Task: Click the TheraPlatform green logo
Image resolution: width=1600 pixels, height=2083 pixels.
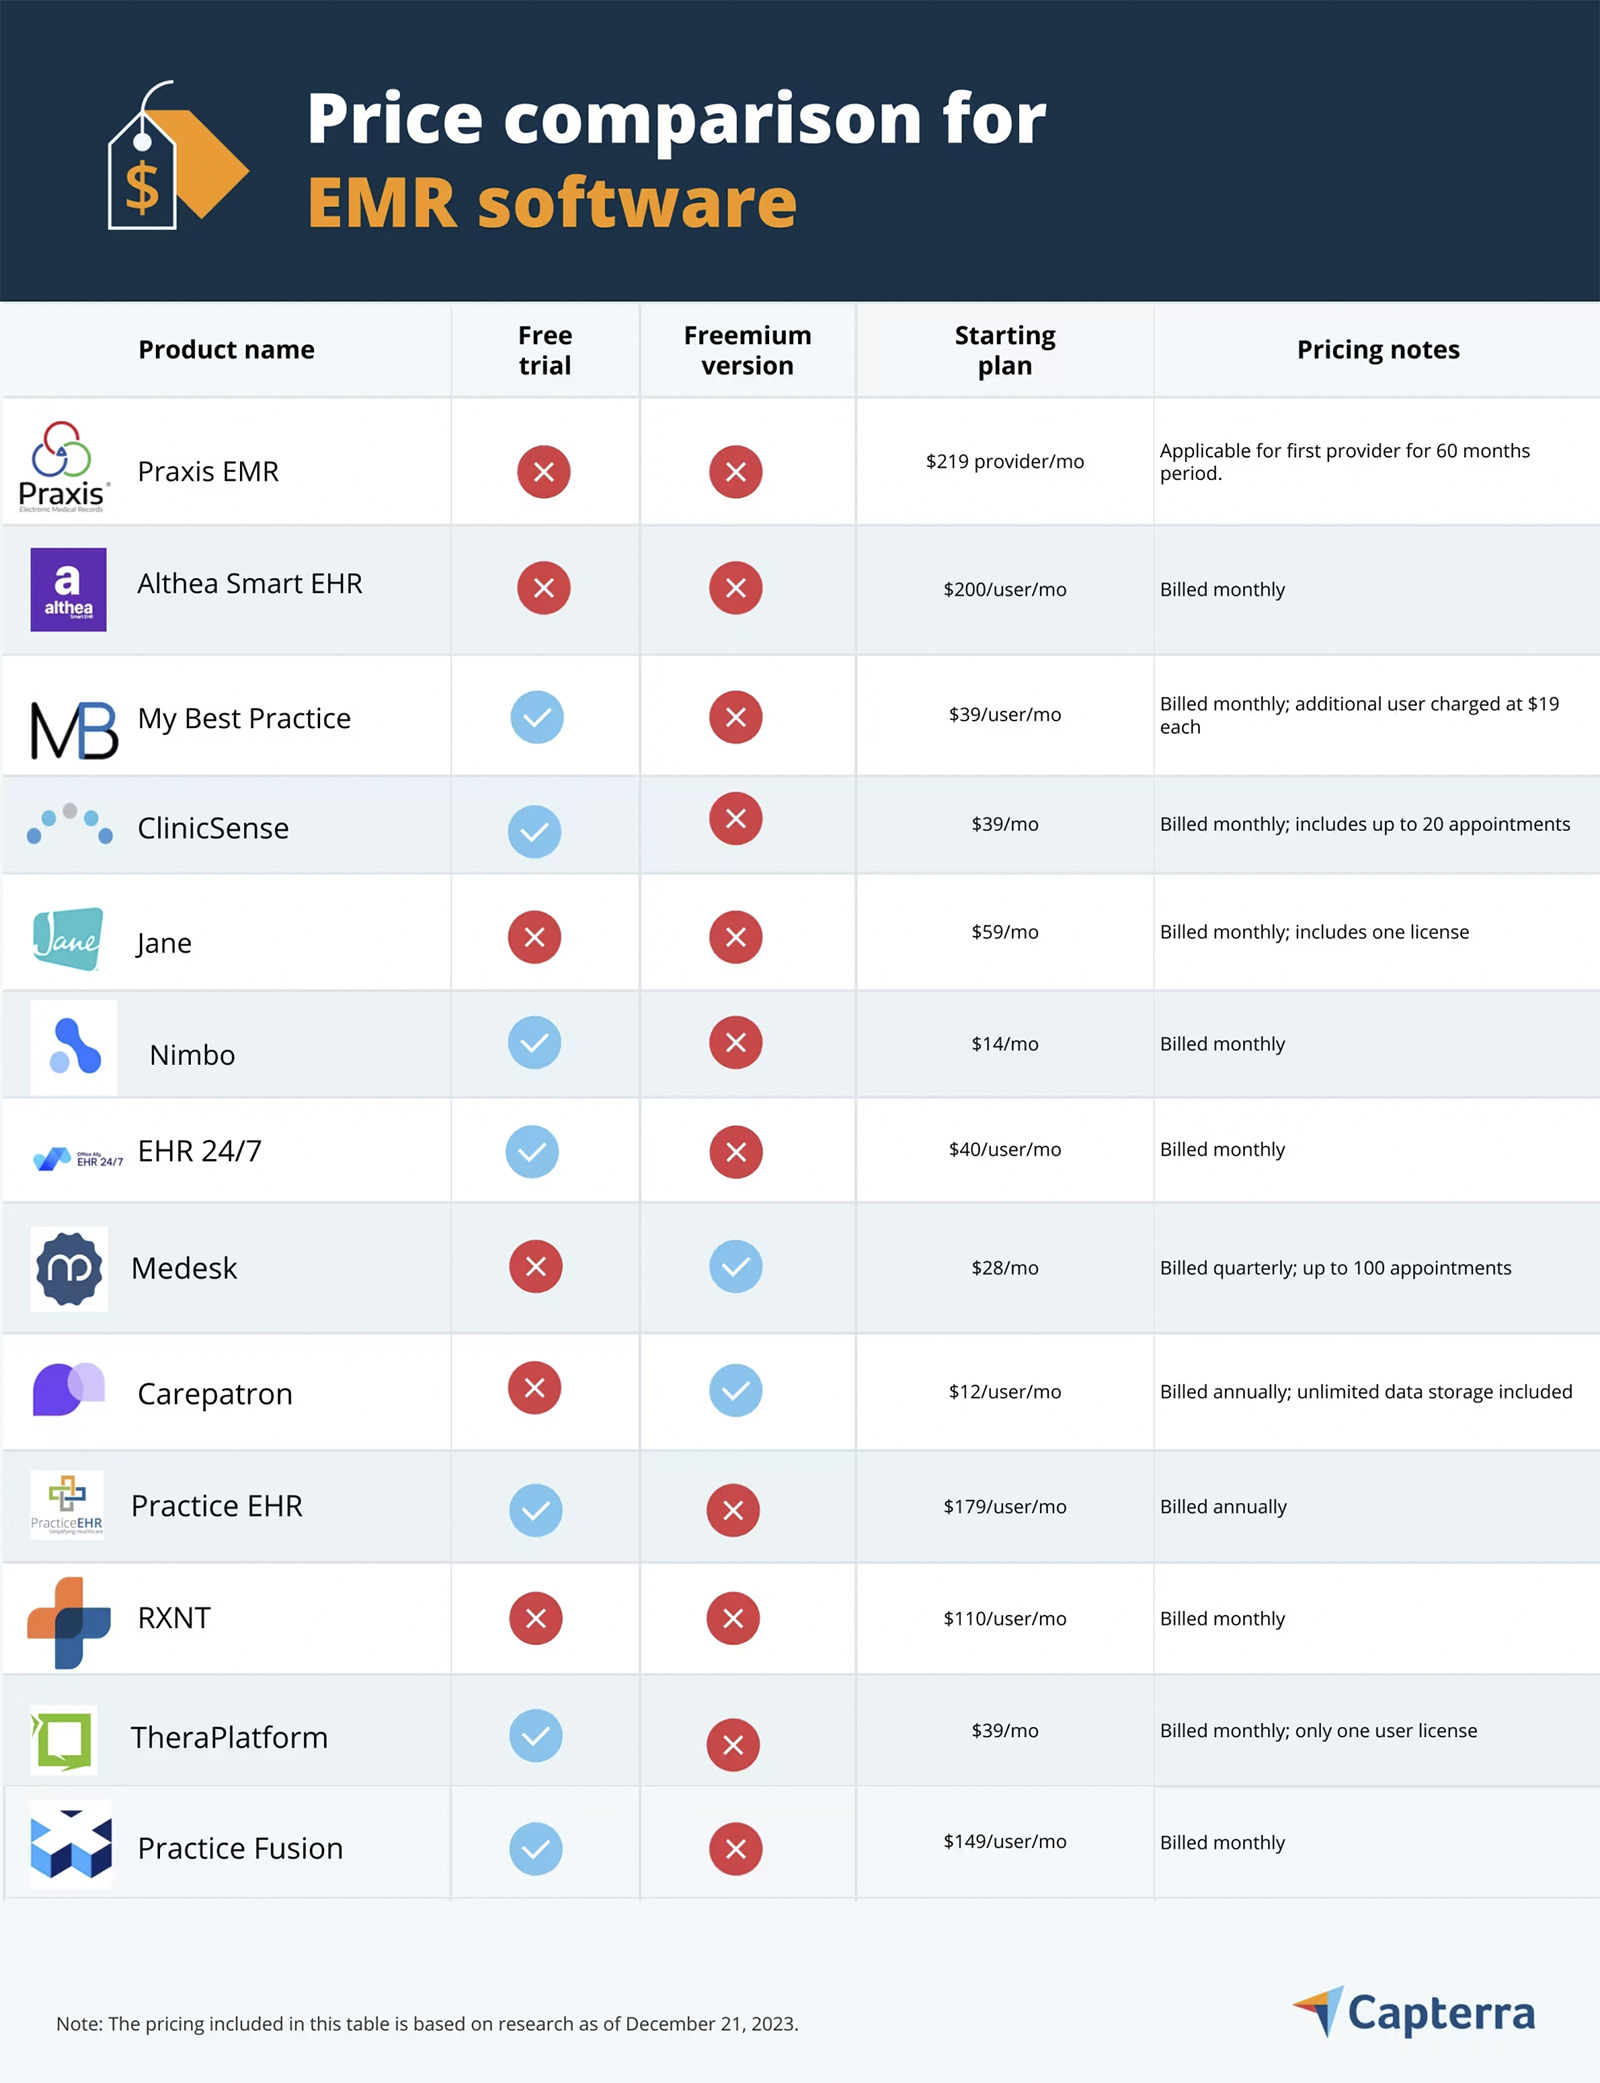Action: click(64, 1740)
